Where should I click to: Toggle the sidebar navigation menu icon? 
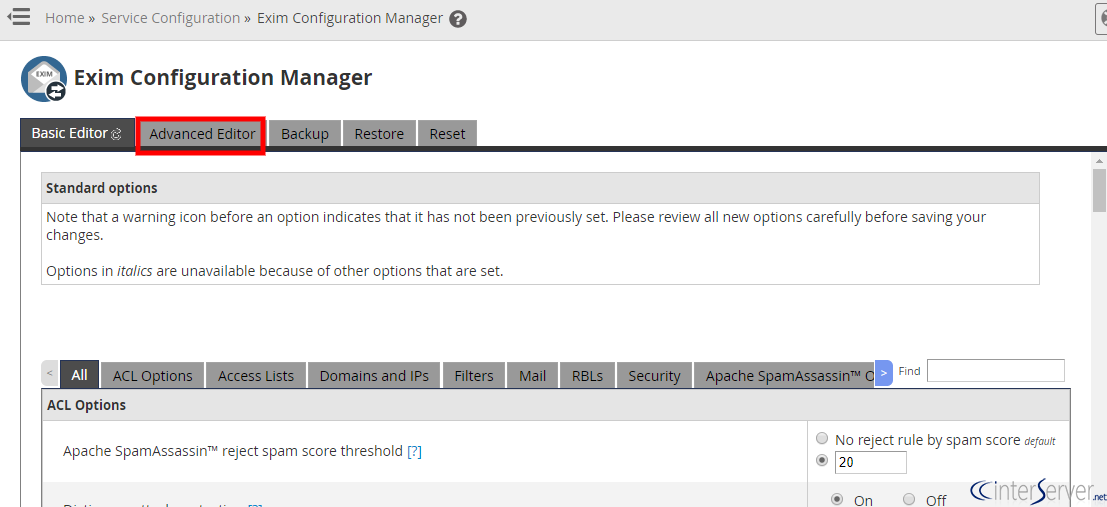coord(18,16)
